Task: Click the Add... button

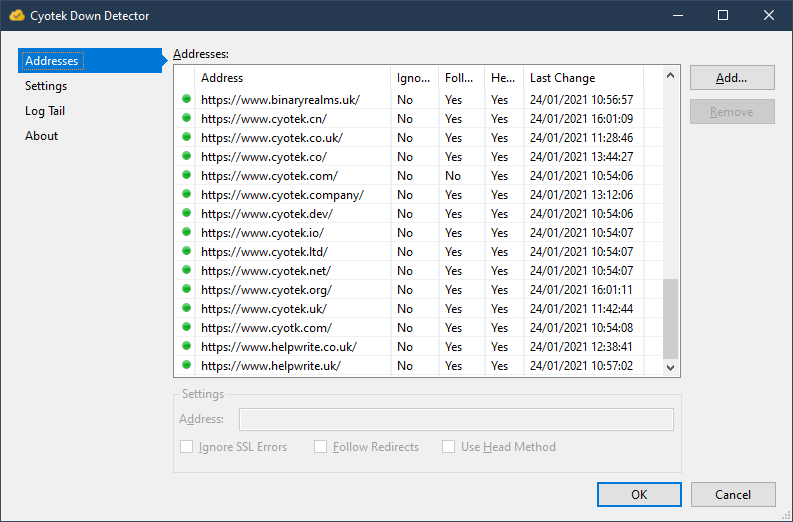Action: pos(732,77)
